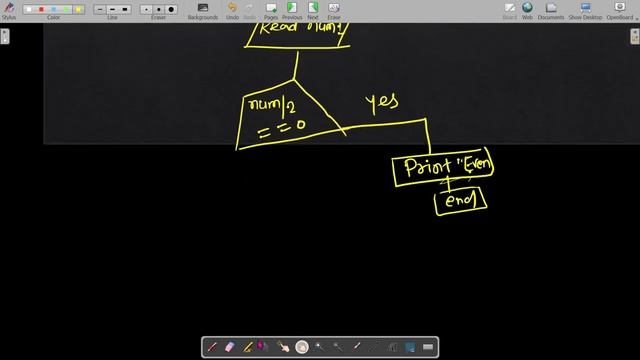
Task: Choose the medium eraser size
Action: pos(159,9)
